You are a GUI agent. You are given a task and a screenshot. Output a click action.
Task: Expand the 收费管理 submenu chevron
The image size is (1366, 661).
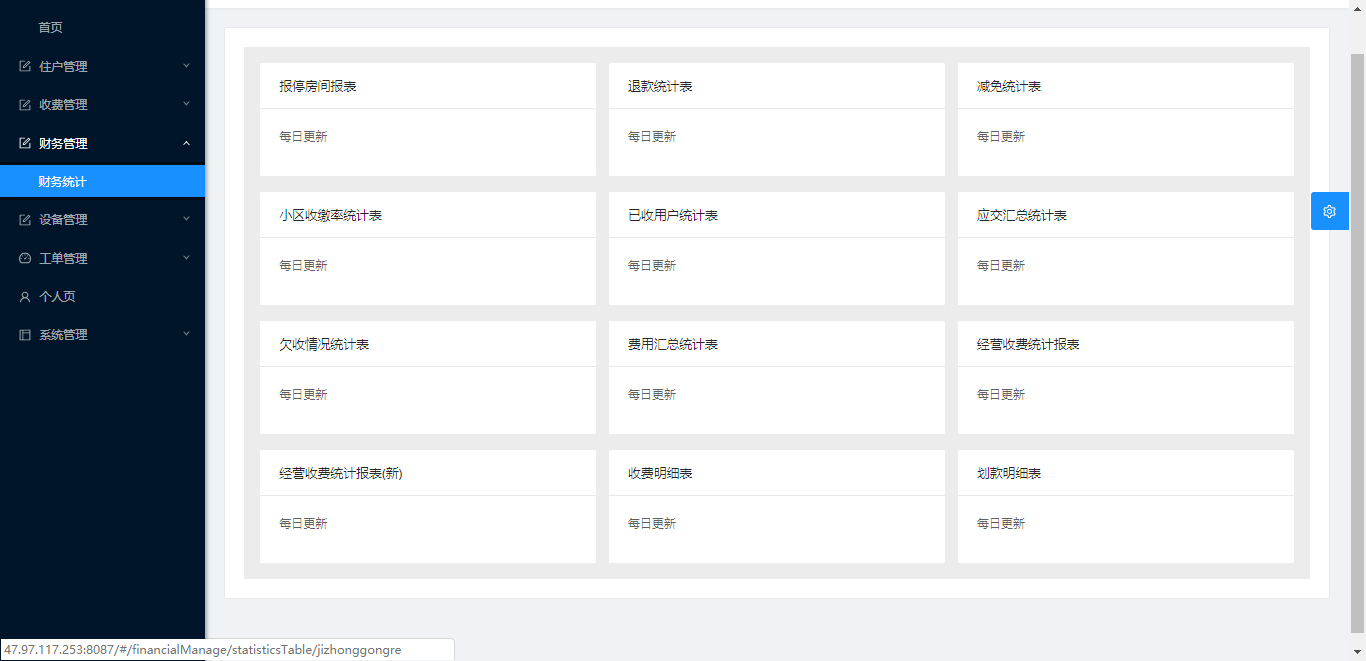[186, 104]
